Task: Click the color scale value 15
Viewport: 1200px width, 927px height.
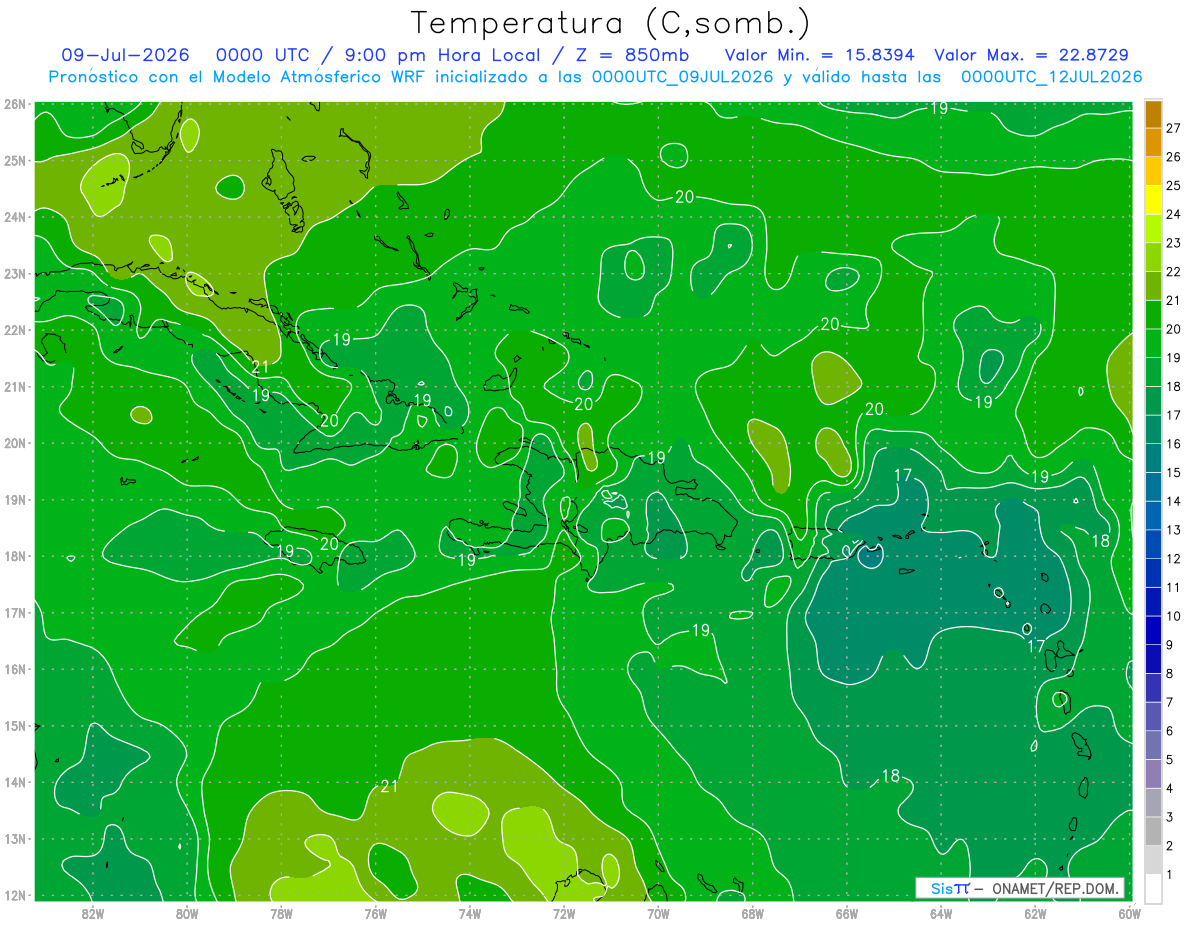Action: click(x=1173, y=472)
